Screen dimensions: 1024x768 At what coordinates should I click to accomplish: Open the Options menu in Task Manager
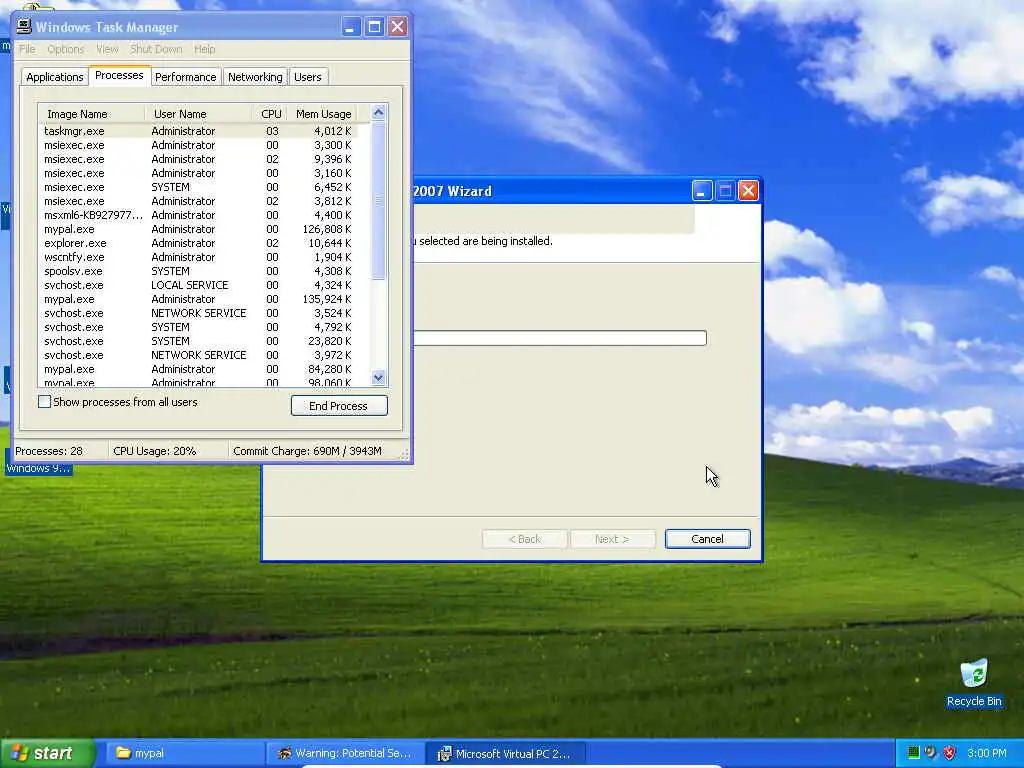click(65, 49)
